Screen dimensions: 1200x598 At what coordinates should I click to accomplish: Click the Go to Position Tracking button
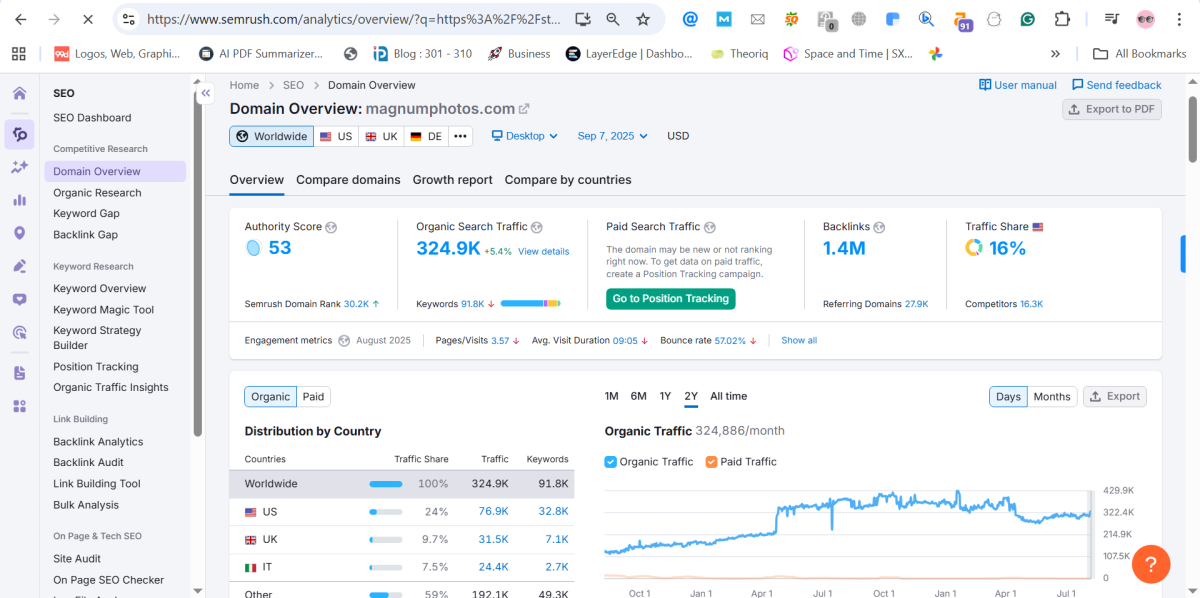tap(670, 299)
